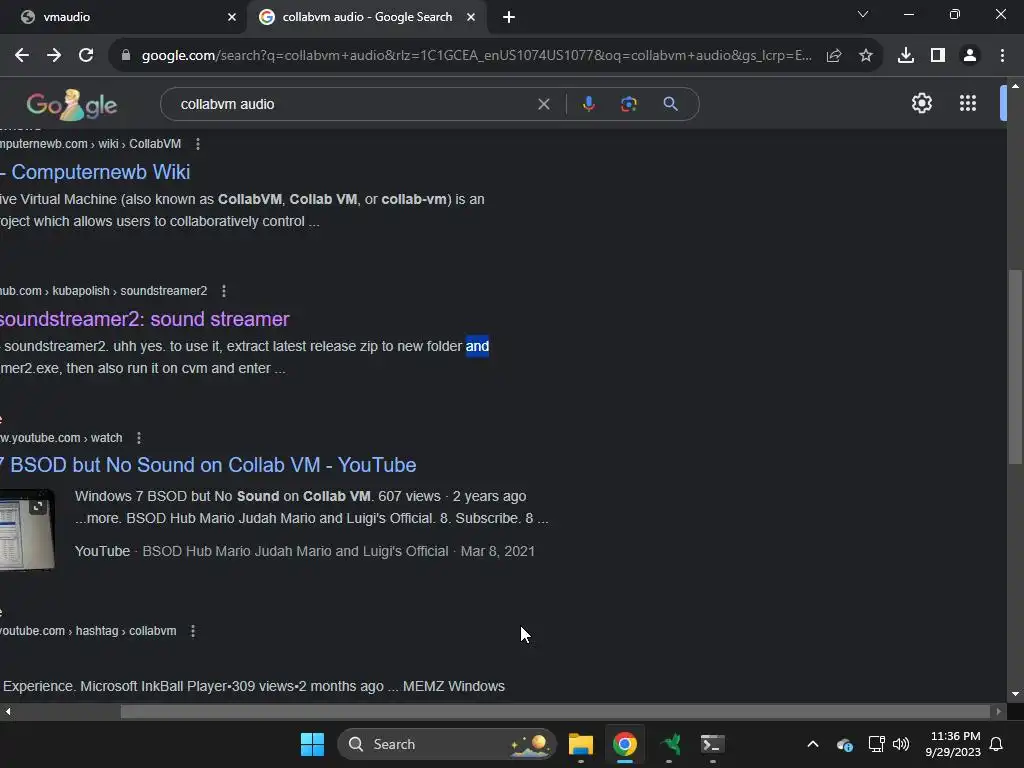Open volume speaker tray icon
The width and height of the screenshot is (1024, 768).
[x=901, y=744]
